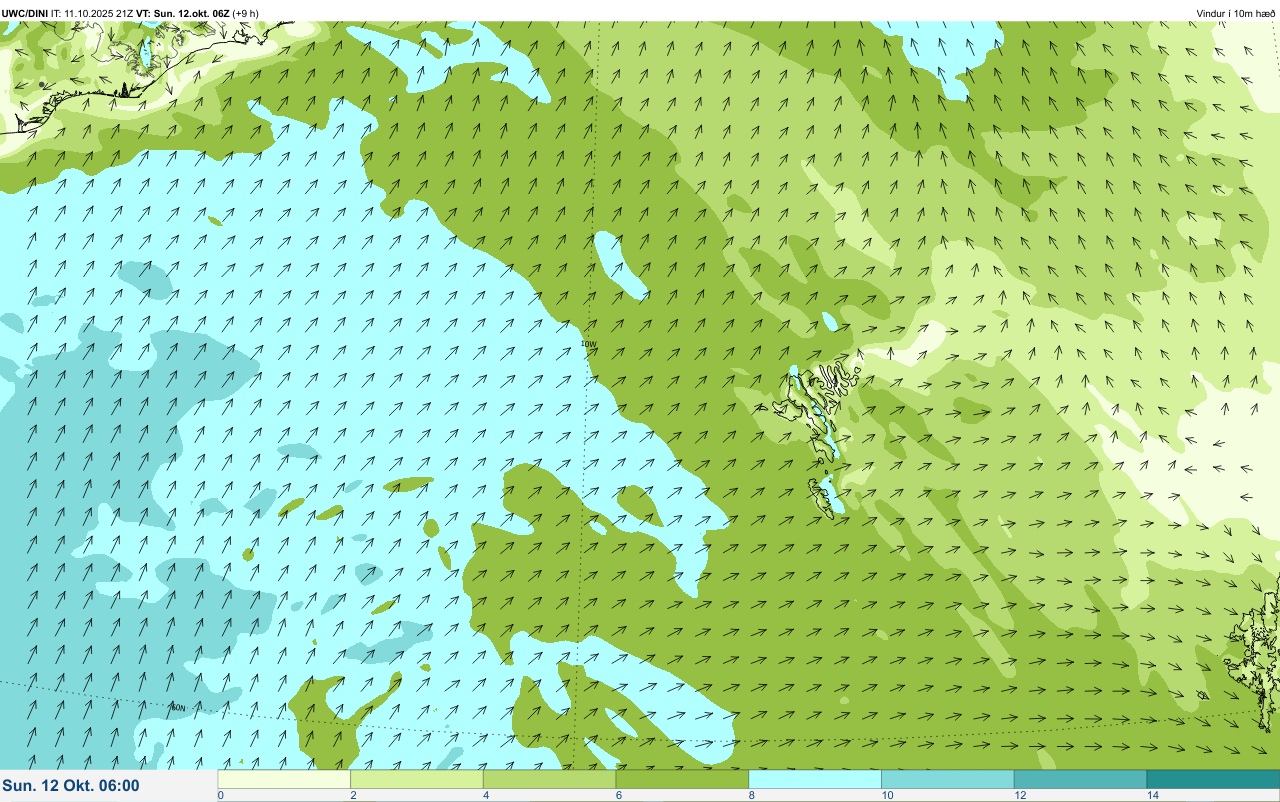
Task: Click the light green 2–4 legend swatch
Action: (x=417, y=779)
